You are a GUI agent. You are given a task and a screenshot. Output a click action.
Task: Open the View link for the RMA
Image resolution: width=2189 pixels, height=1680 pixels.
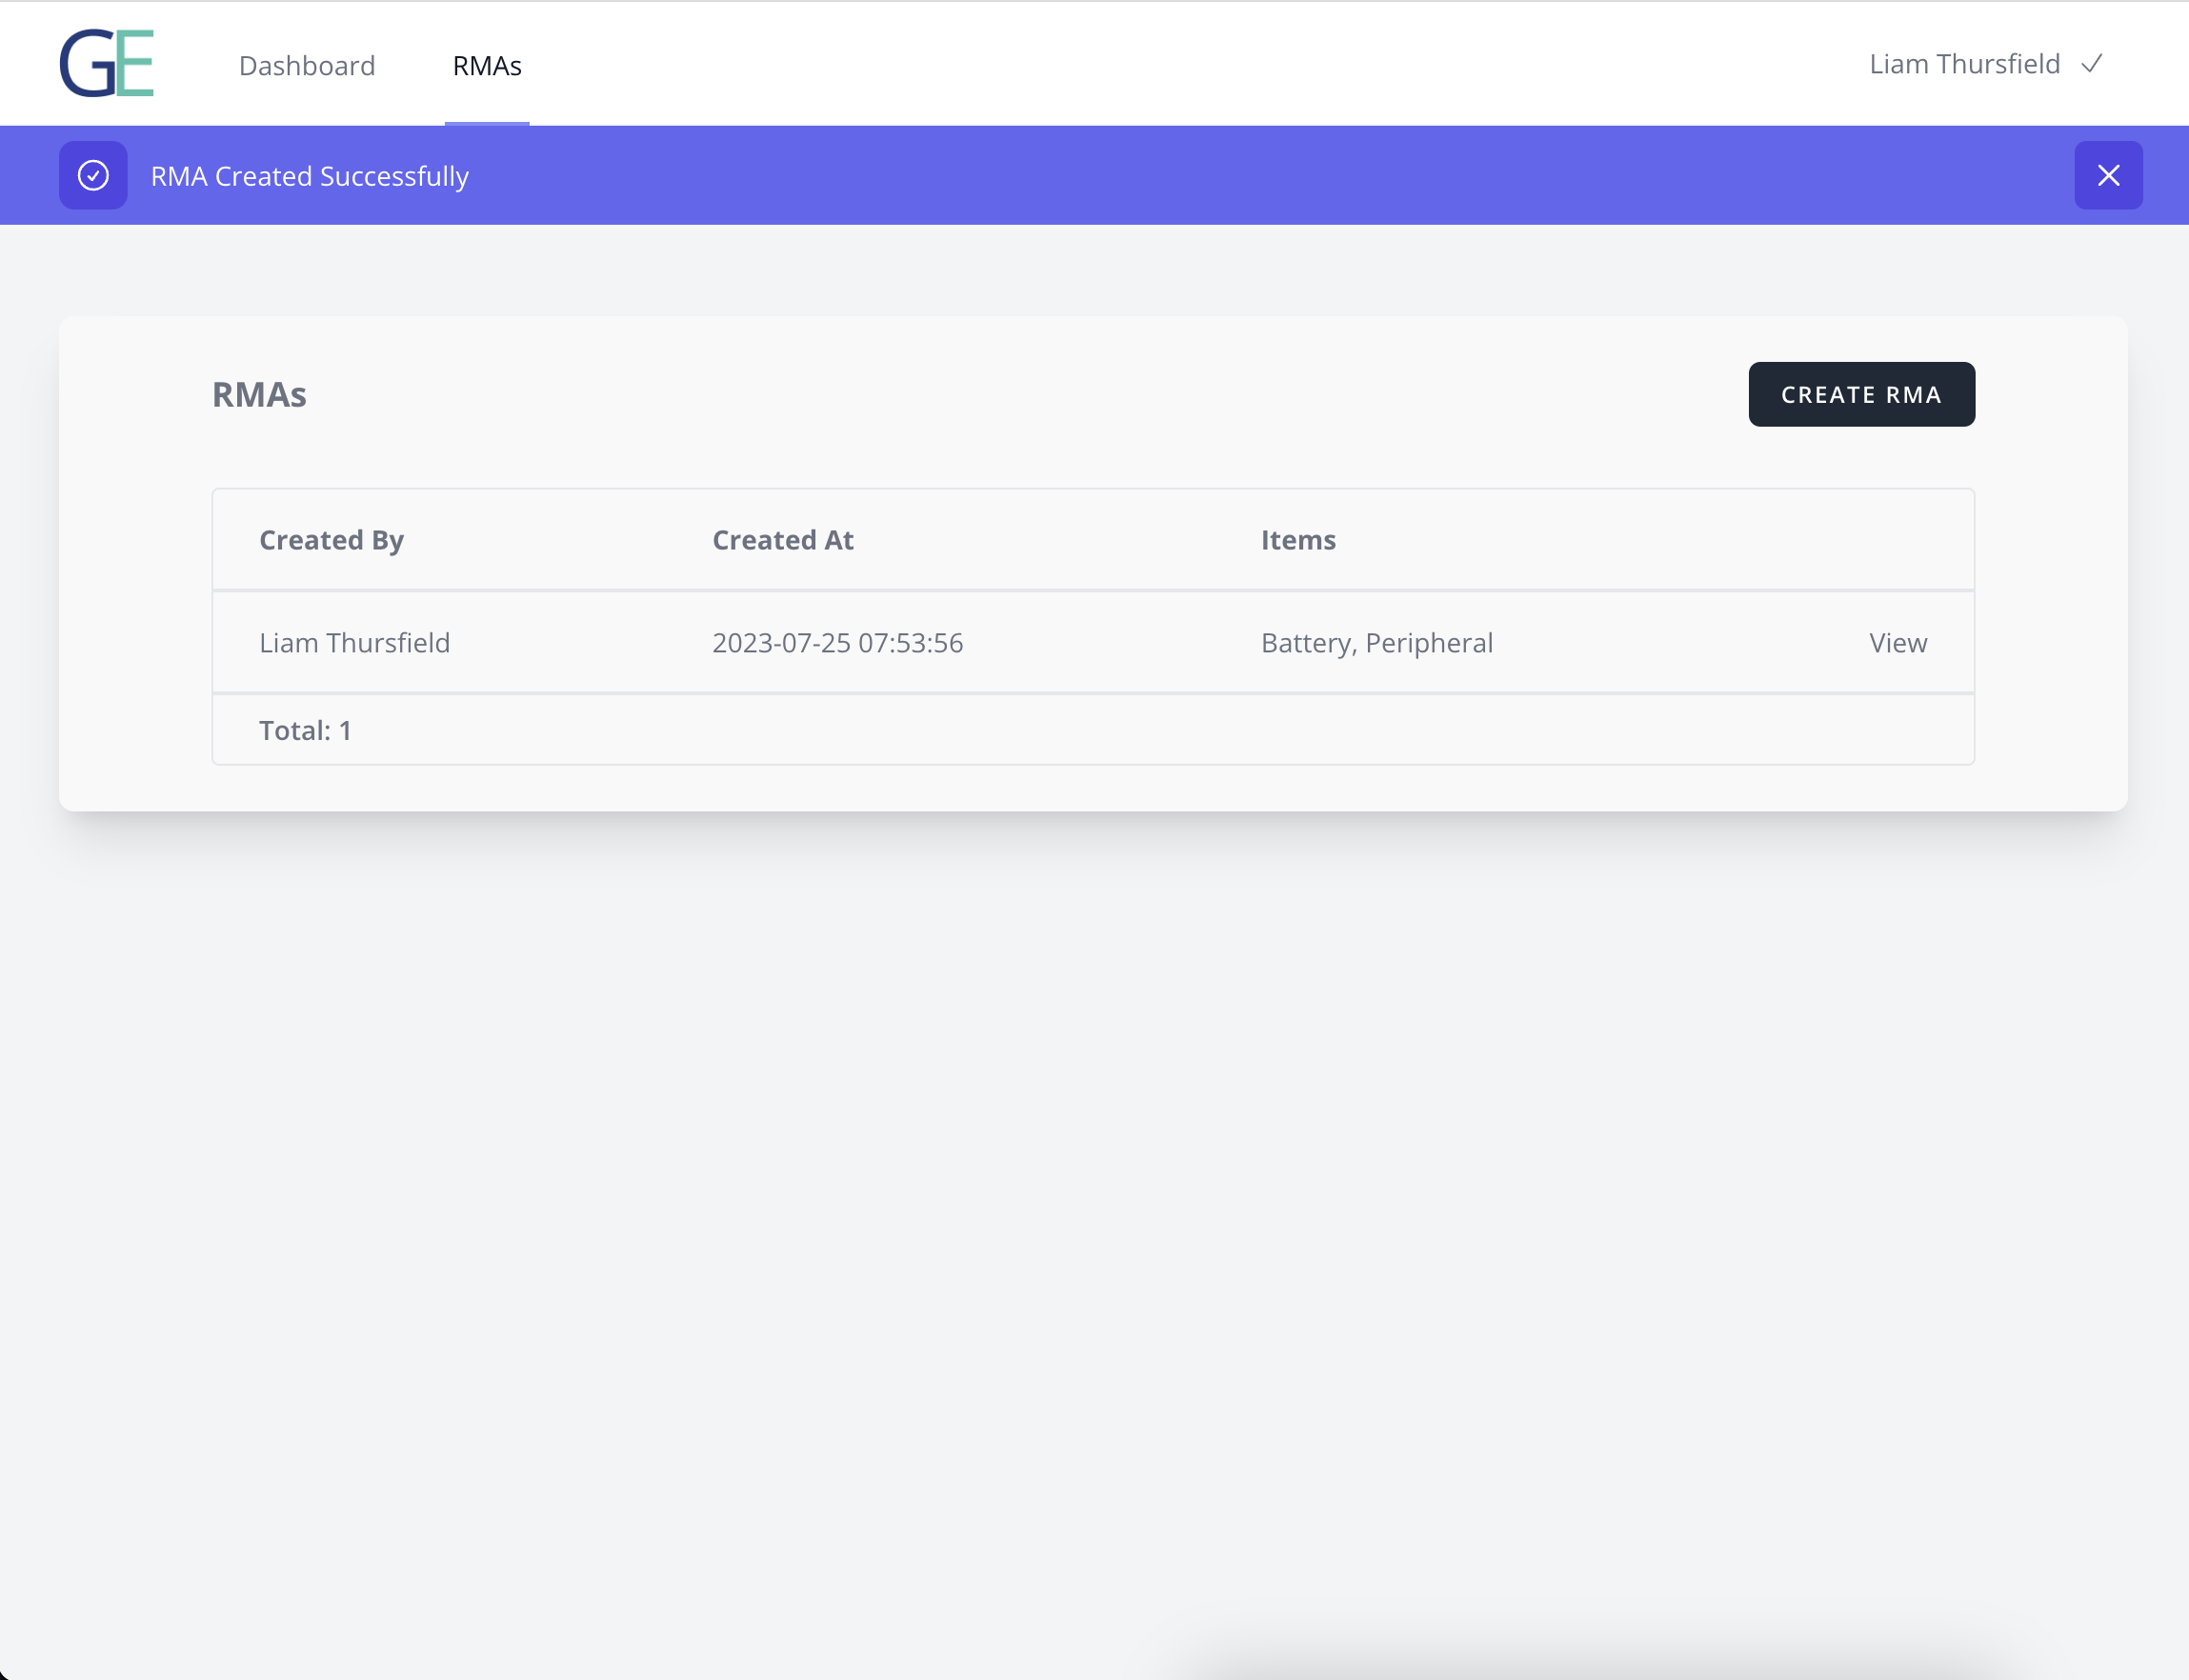[1897, 643]
